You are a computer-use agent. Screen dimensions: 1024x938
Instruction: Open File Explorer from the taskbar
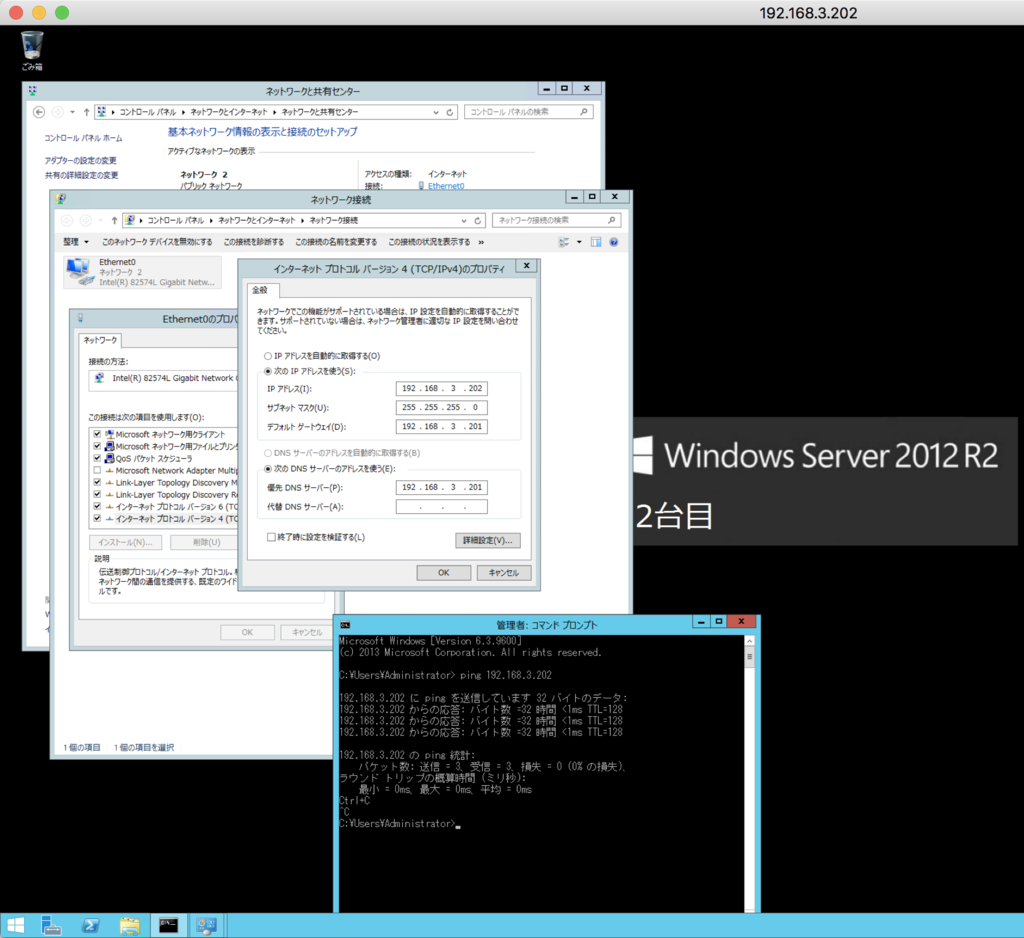pyautogui.click(x=130, y=925)
